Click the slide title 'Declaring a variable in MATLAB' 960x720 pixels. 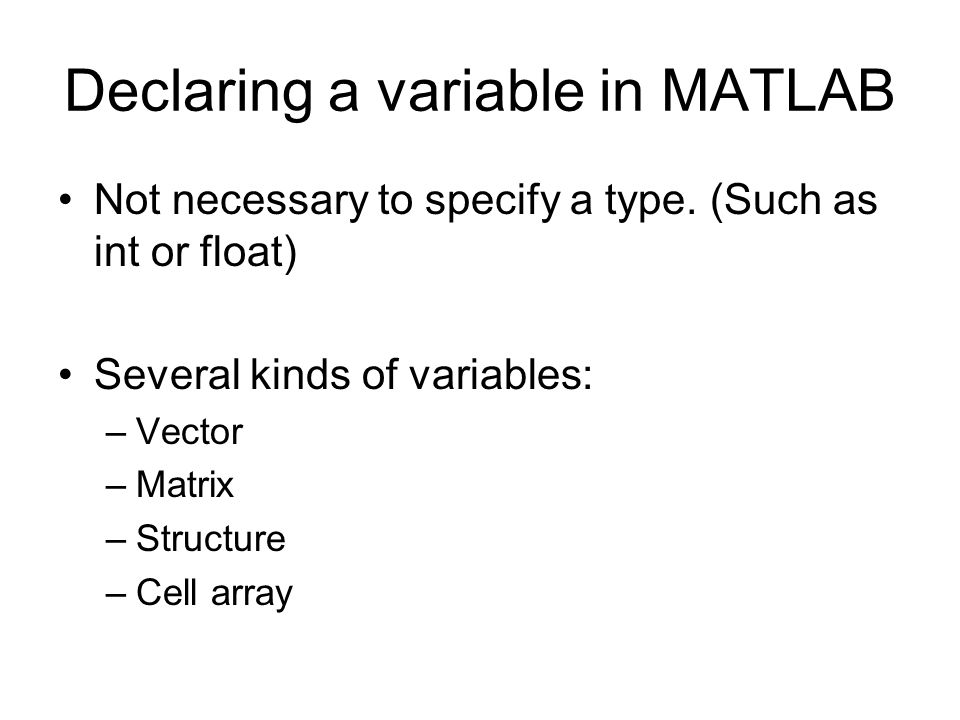[479, 92]
